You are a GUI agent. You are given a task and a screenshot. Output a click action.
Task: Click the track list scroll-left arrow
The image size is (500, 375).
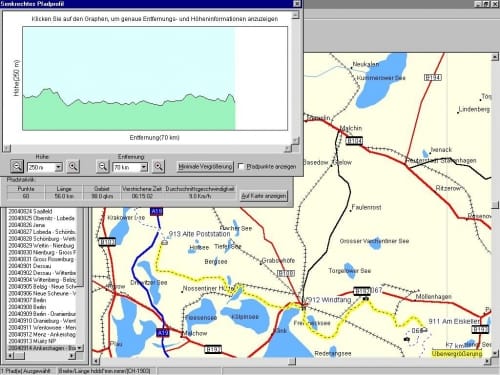[10, 356]
